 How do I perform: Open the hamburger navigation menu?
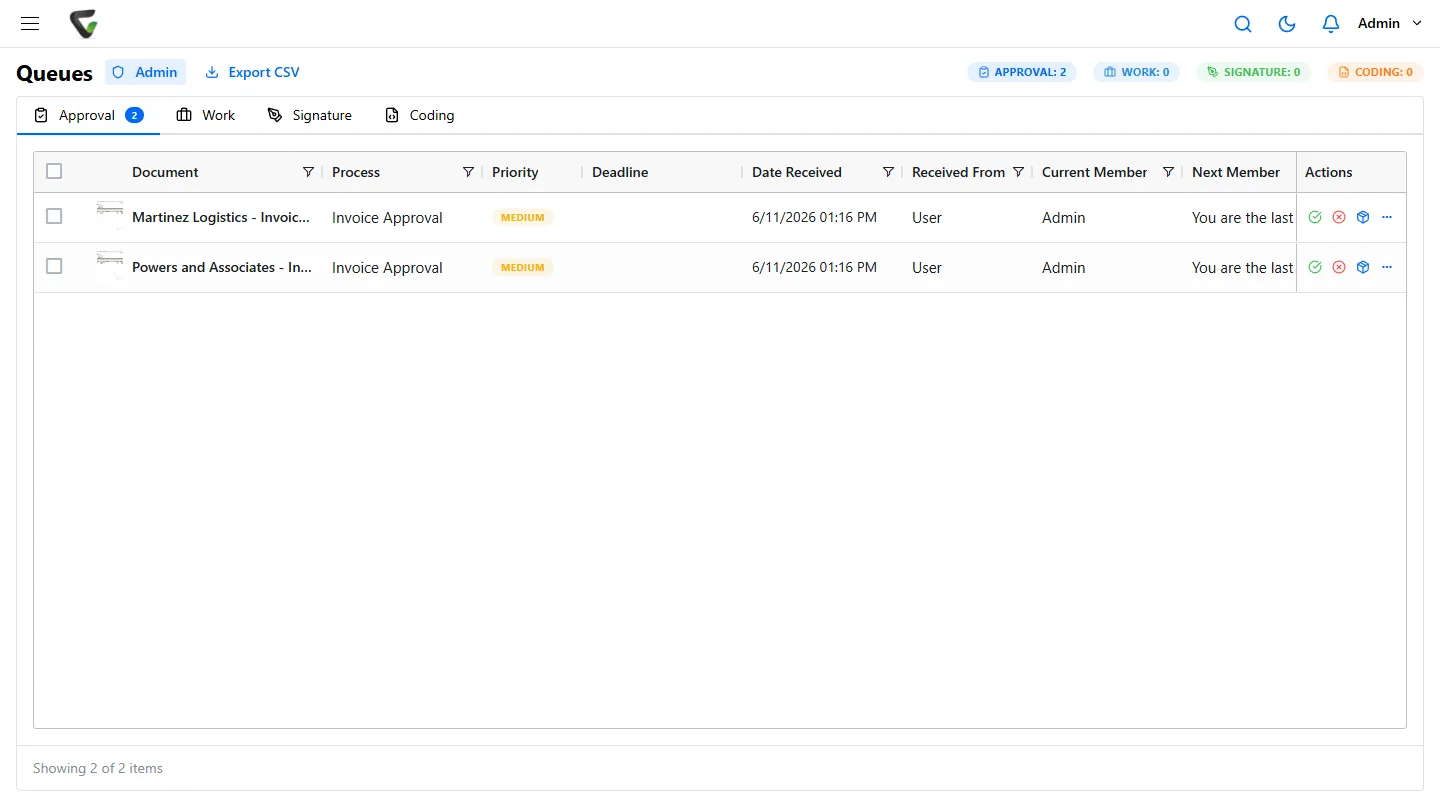pyautogui.click(x=30, y=23)
